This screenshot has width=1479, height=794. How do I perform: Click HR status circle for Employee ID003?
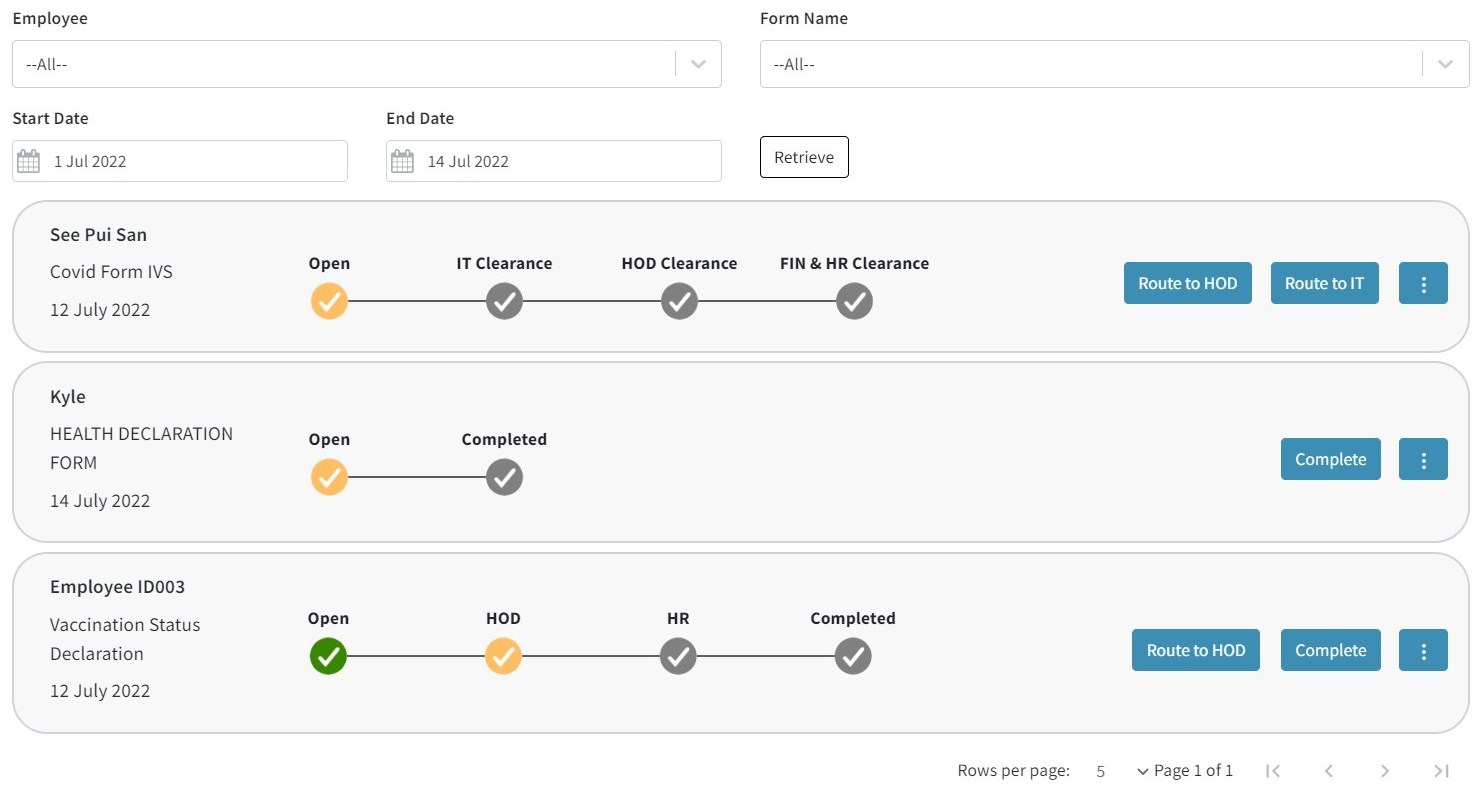(x=678, y=656)
